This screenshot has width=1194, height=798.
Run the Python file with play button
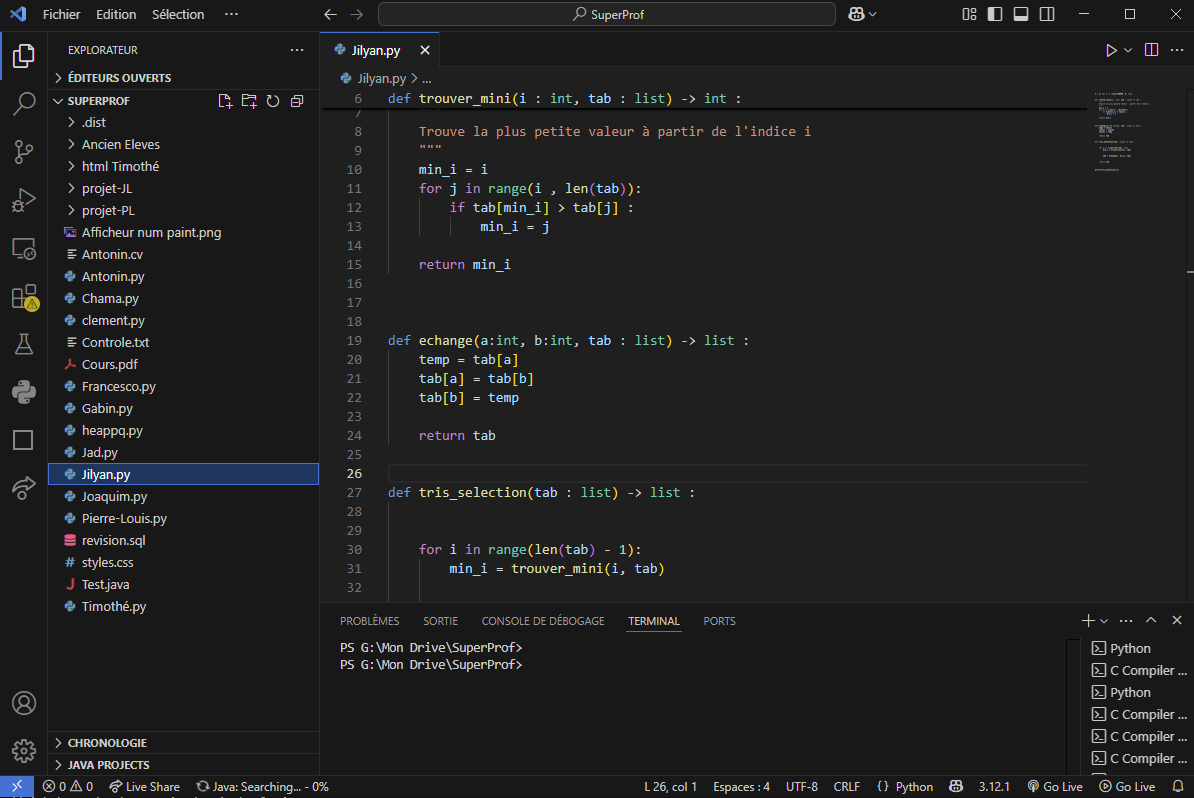pos(1111,50)
